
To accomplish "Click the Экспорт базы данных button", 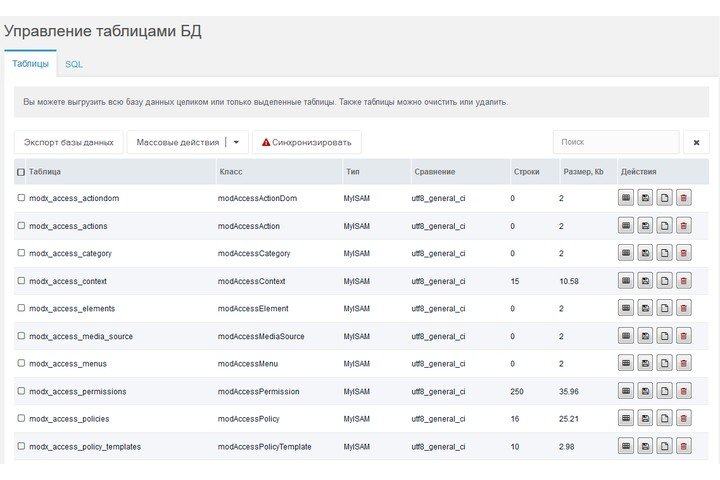I will pyautogui.click(x=68, y=142).
